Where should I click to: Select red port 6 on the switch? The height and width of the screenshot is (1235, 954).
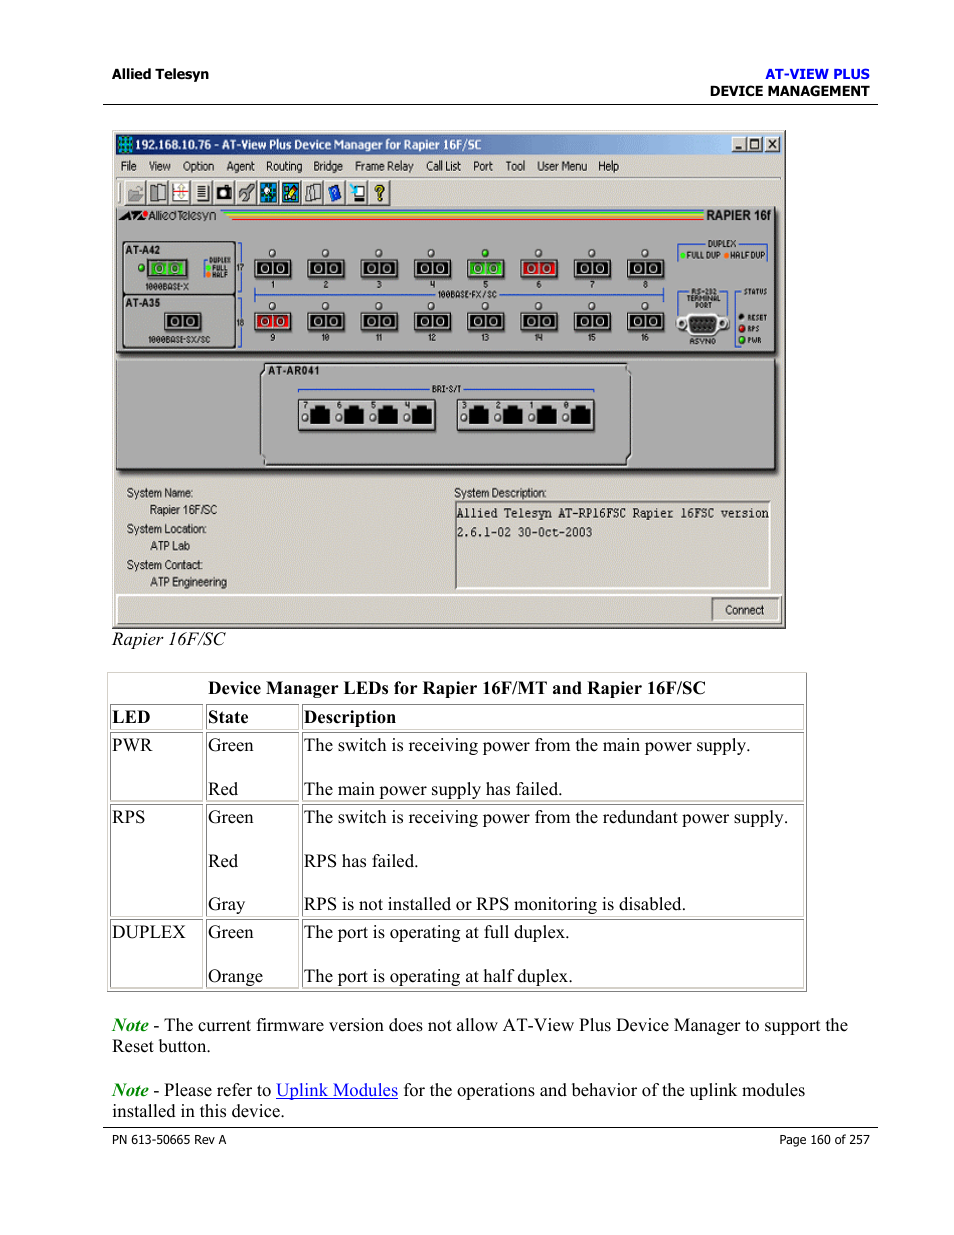pos(538,268)
